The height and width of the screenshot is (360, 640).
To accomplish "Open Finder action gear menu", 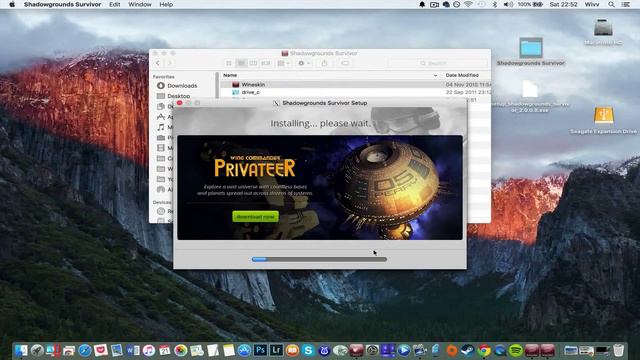I will (x=304, y=63).
